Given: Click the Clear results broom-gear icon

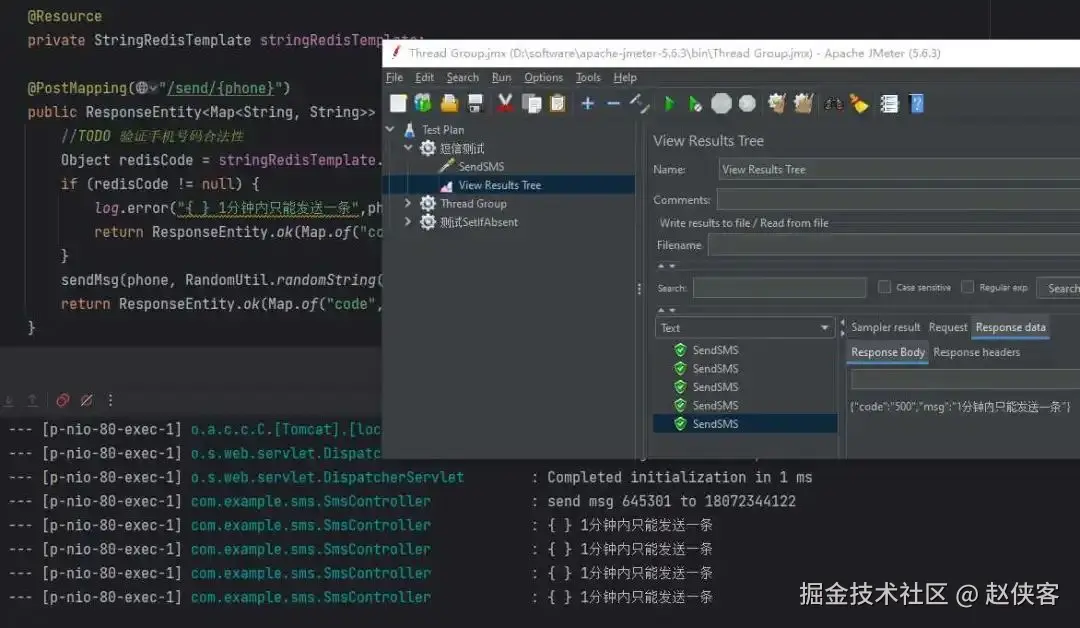Looking at the screenshot, I should click(x=777, y=103).
